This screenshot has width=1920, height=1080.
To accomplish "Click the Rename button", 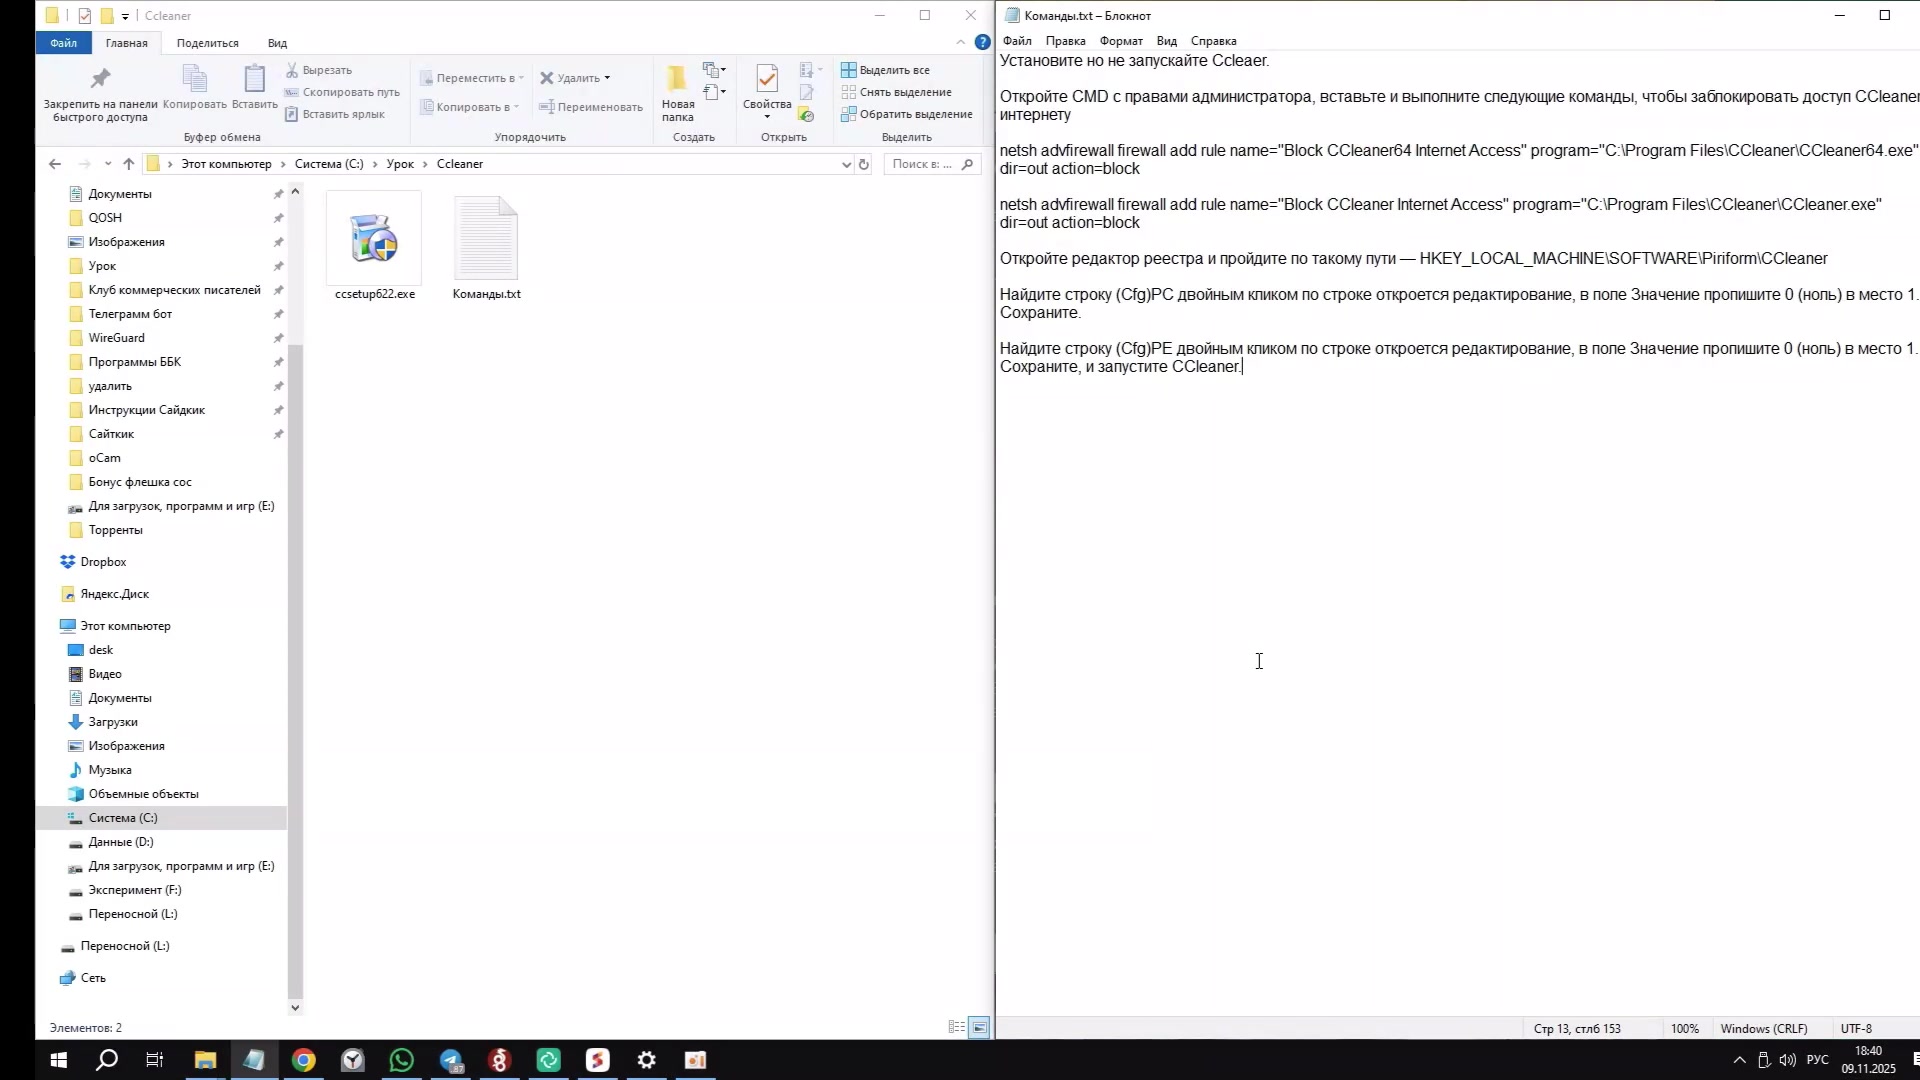I will pos(590,107).
